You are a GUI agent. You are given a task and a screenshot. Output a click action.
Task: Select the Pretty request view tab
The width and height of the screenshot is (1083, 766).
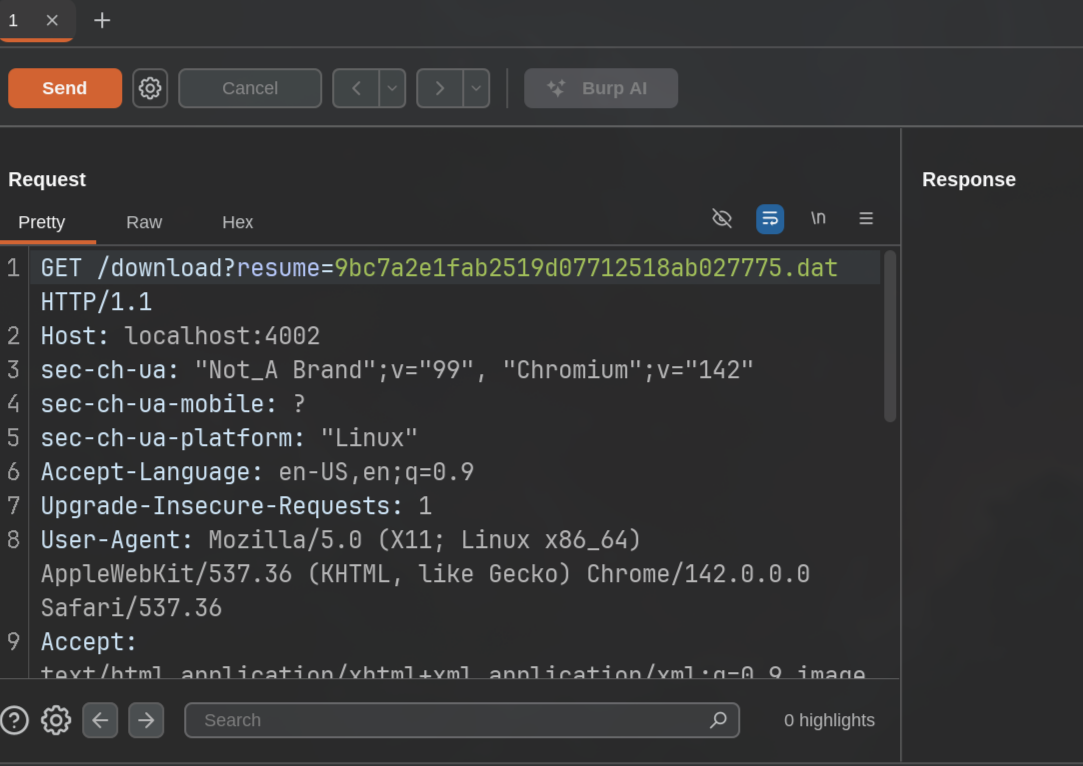(x=41, y=222)
